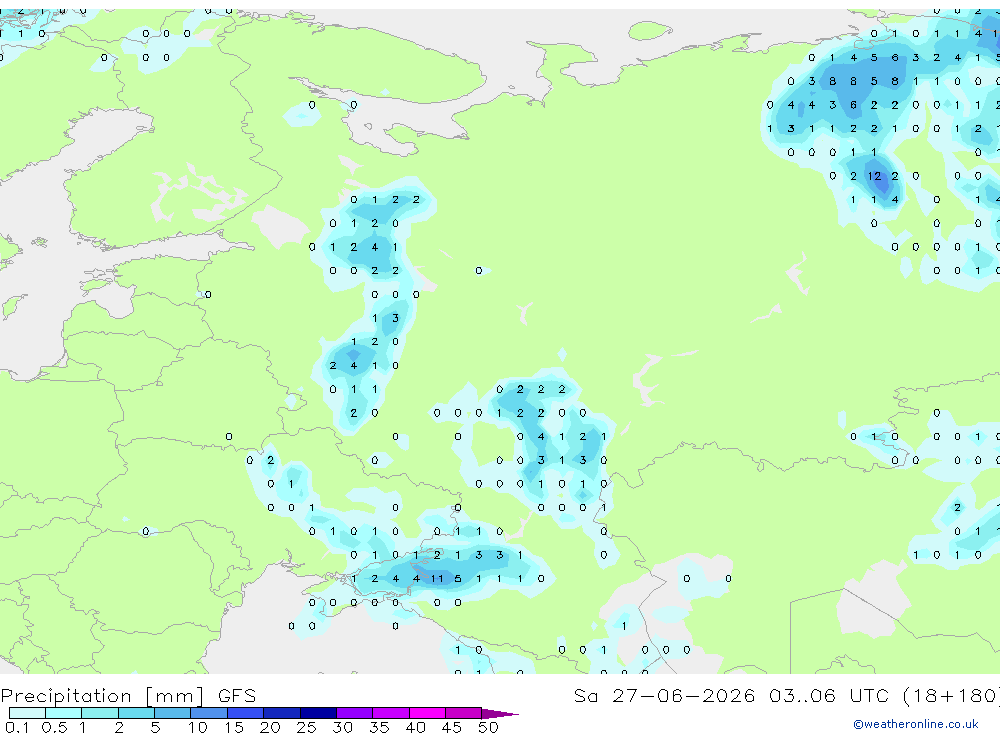
Task: Pick the 45–50 mm legend color swatch
Action: click(463, 713)
